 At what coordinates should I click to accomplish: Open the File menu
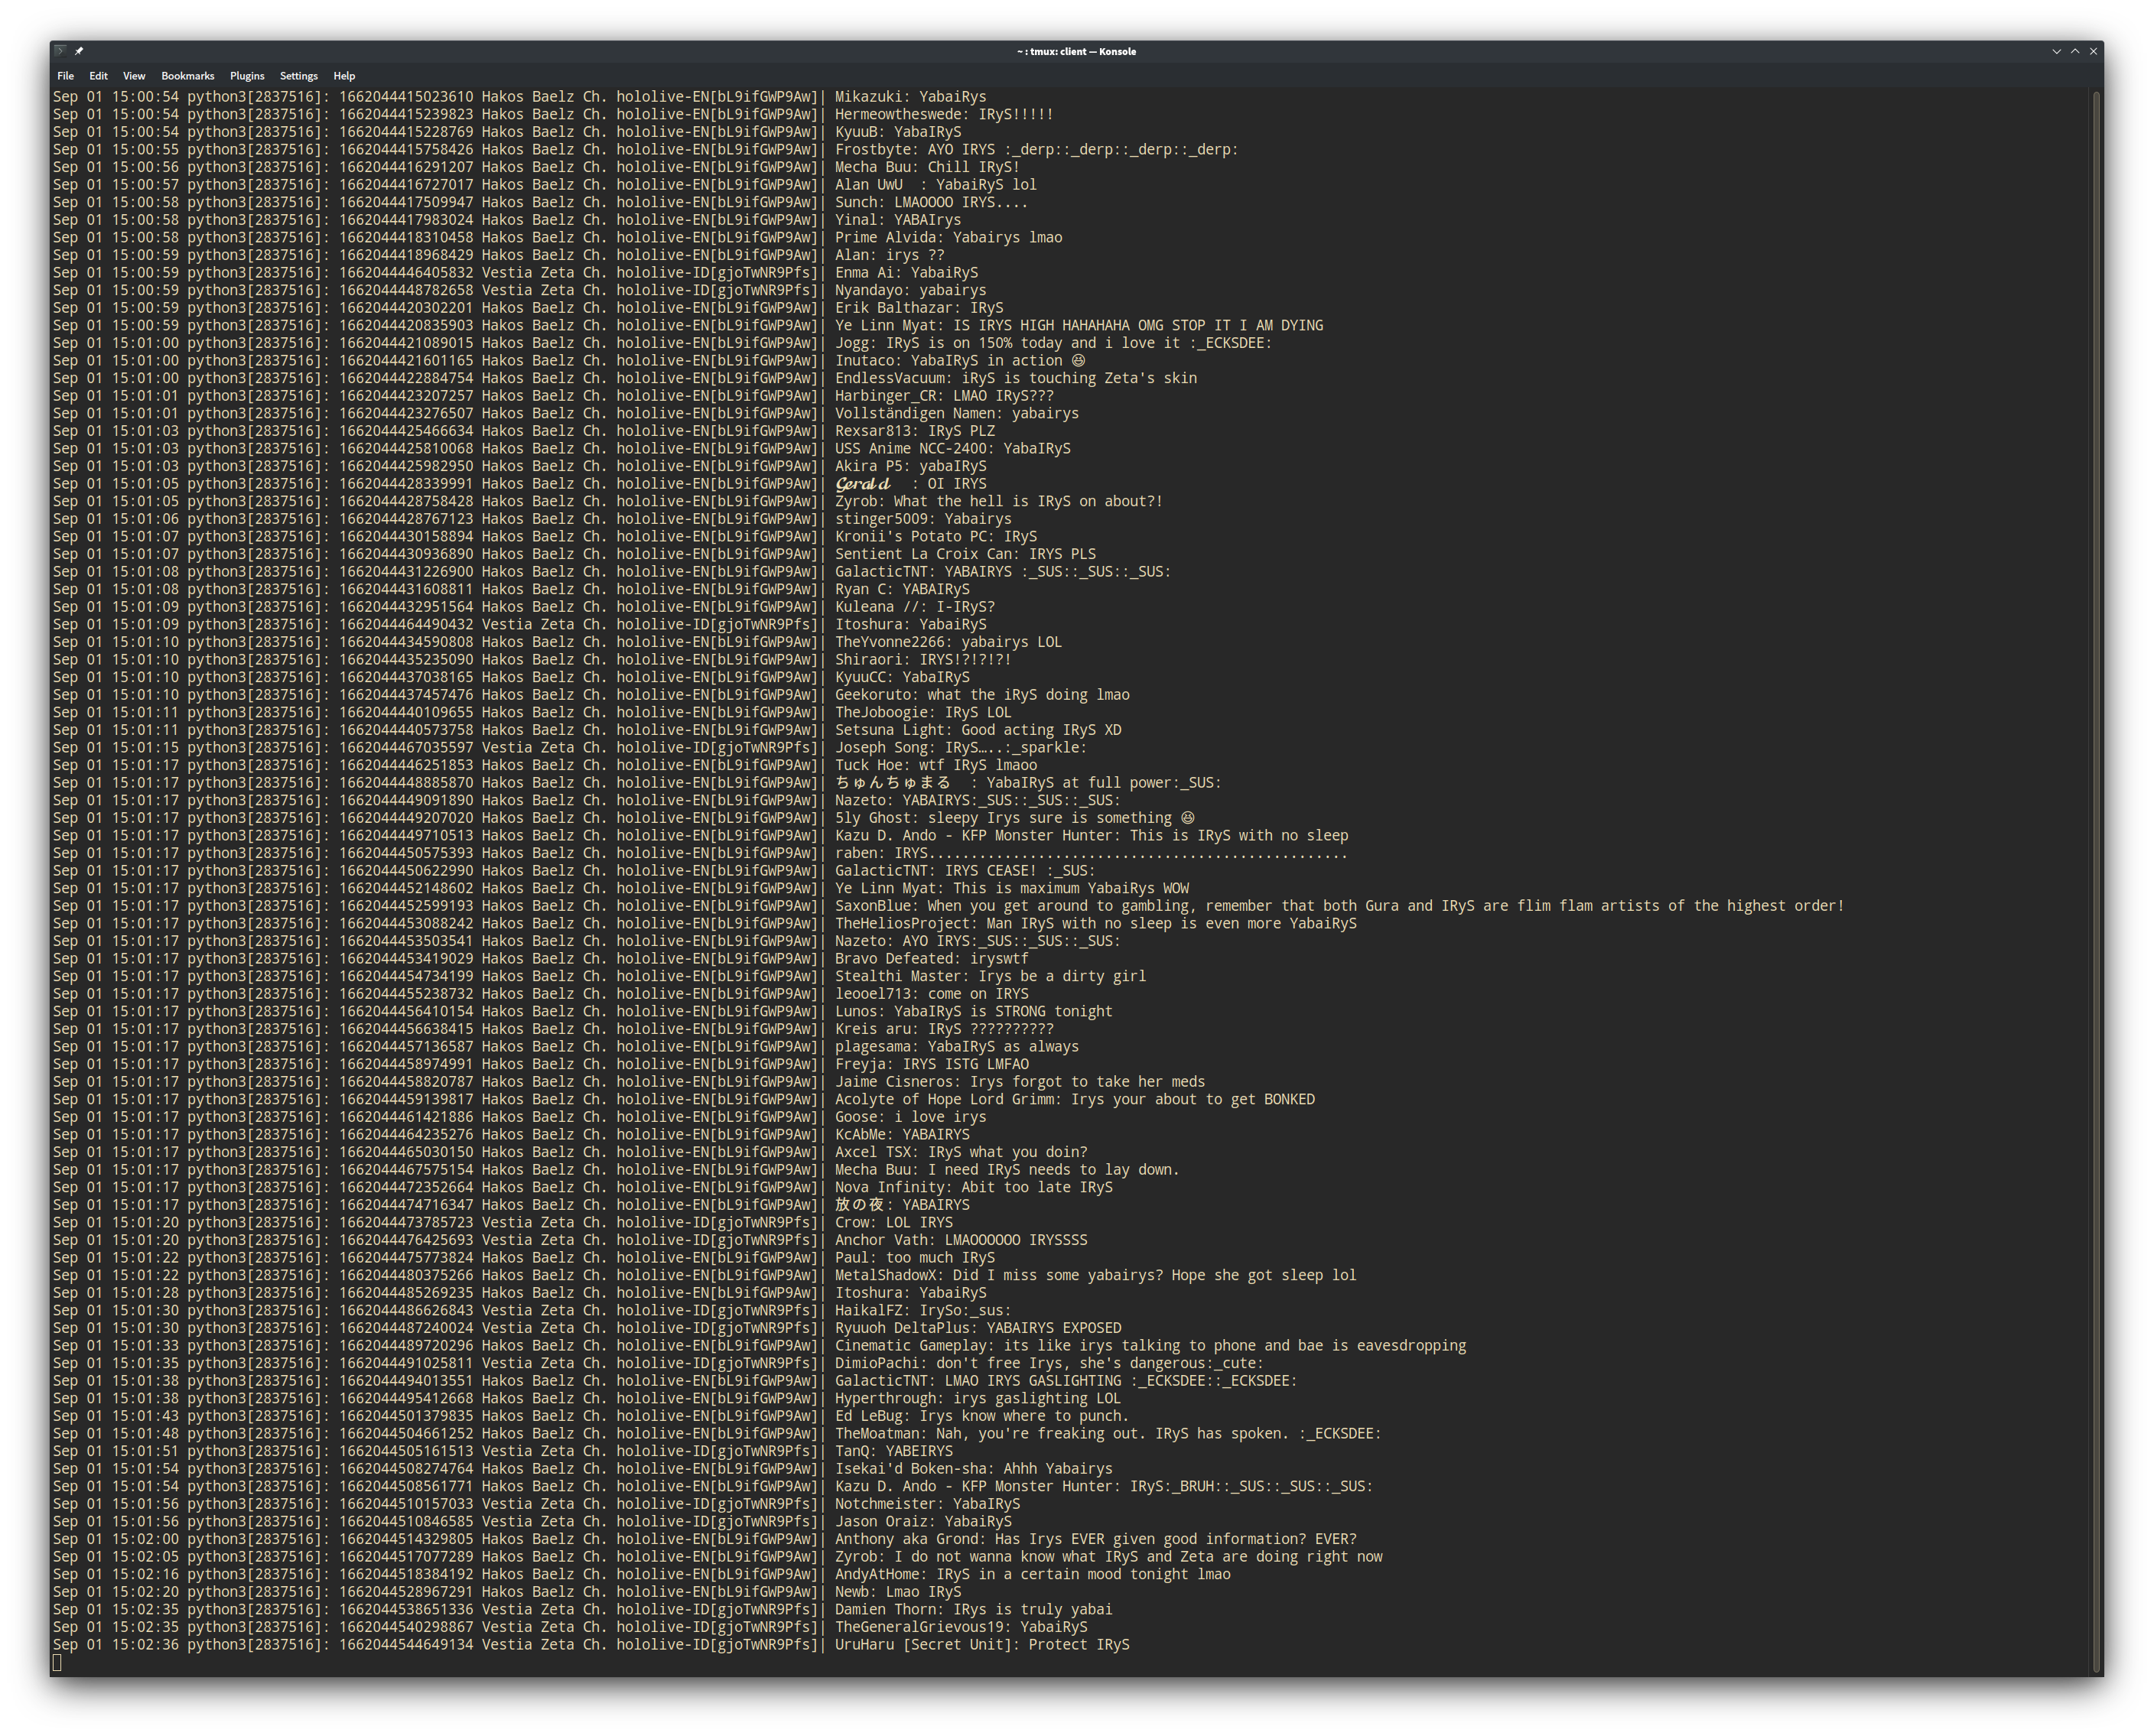(65, 76)
